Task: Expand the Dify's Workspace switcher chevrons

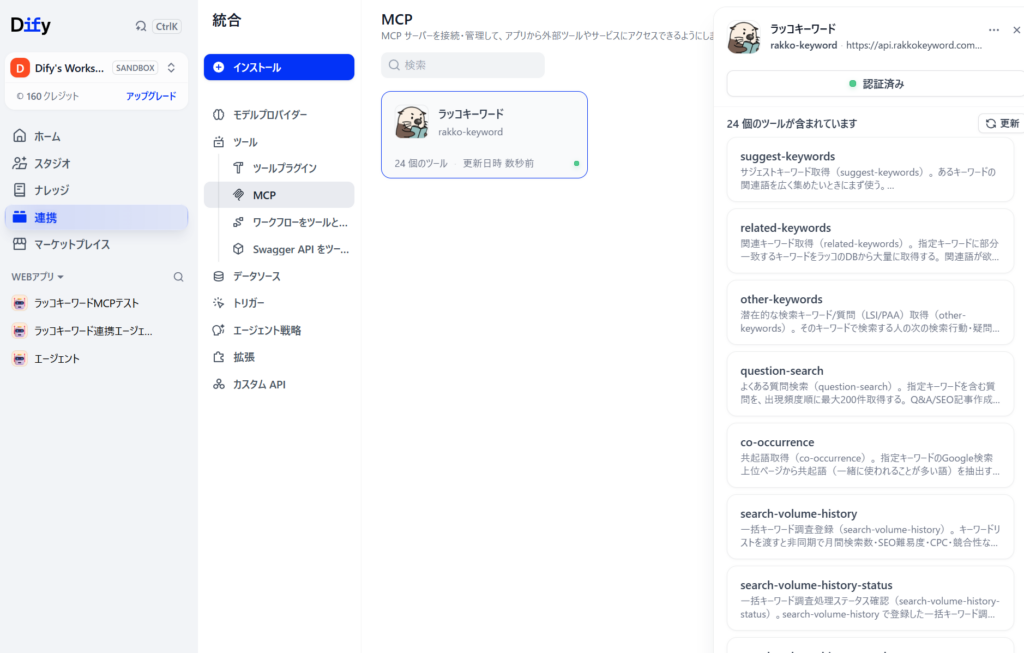Action: (171, 68)
